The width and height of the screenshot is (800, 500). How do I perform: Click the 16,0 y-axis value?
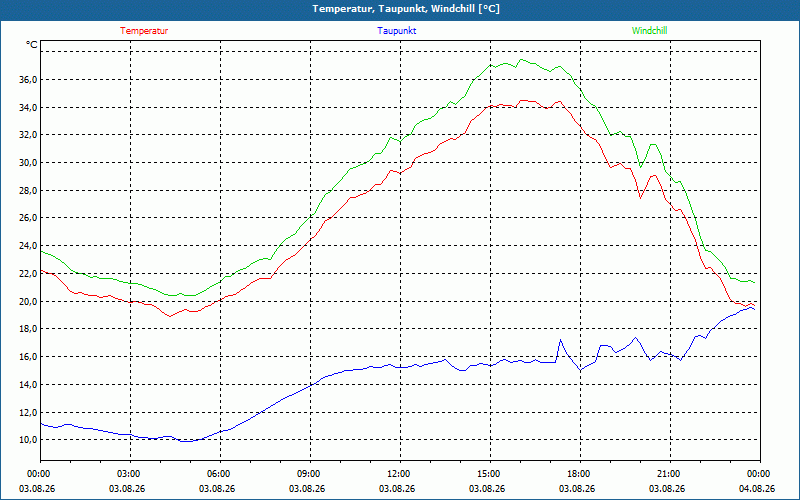(x=29, y=357)
